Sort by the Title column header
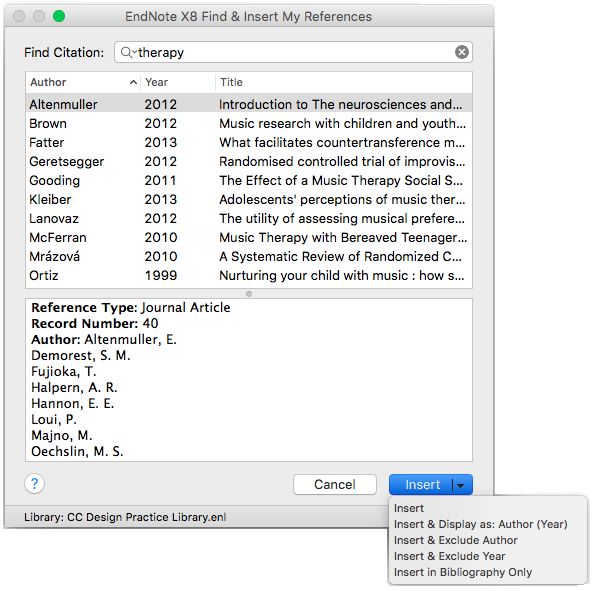This screenshot has height=591, width=593. (x=344, y=82)
